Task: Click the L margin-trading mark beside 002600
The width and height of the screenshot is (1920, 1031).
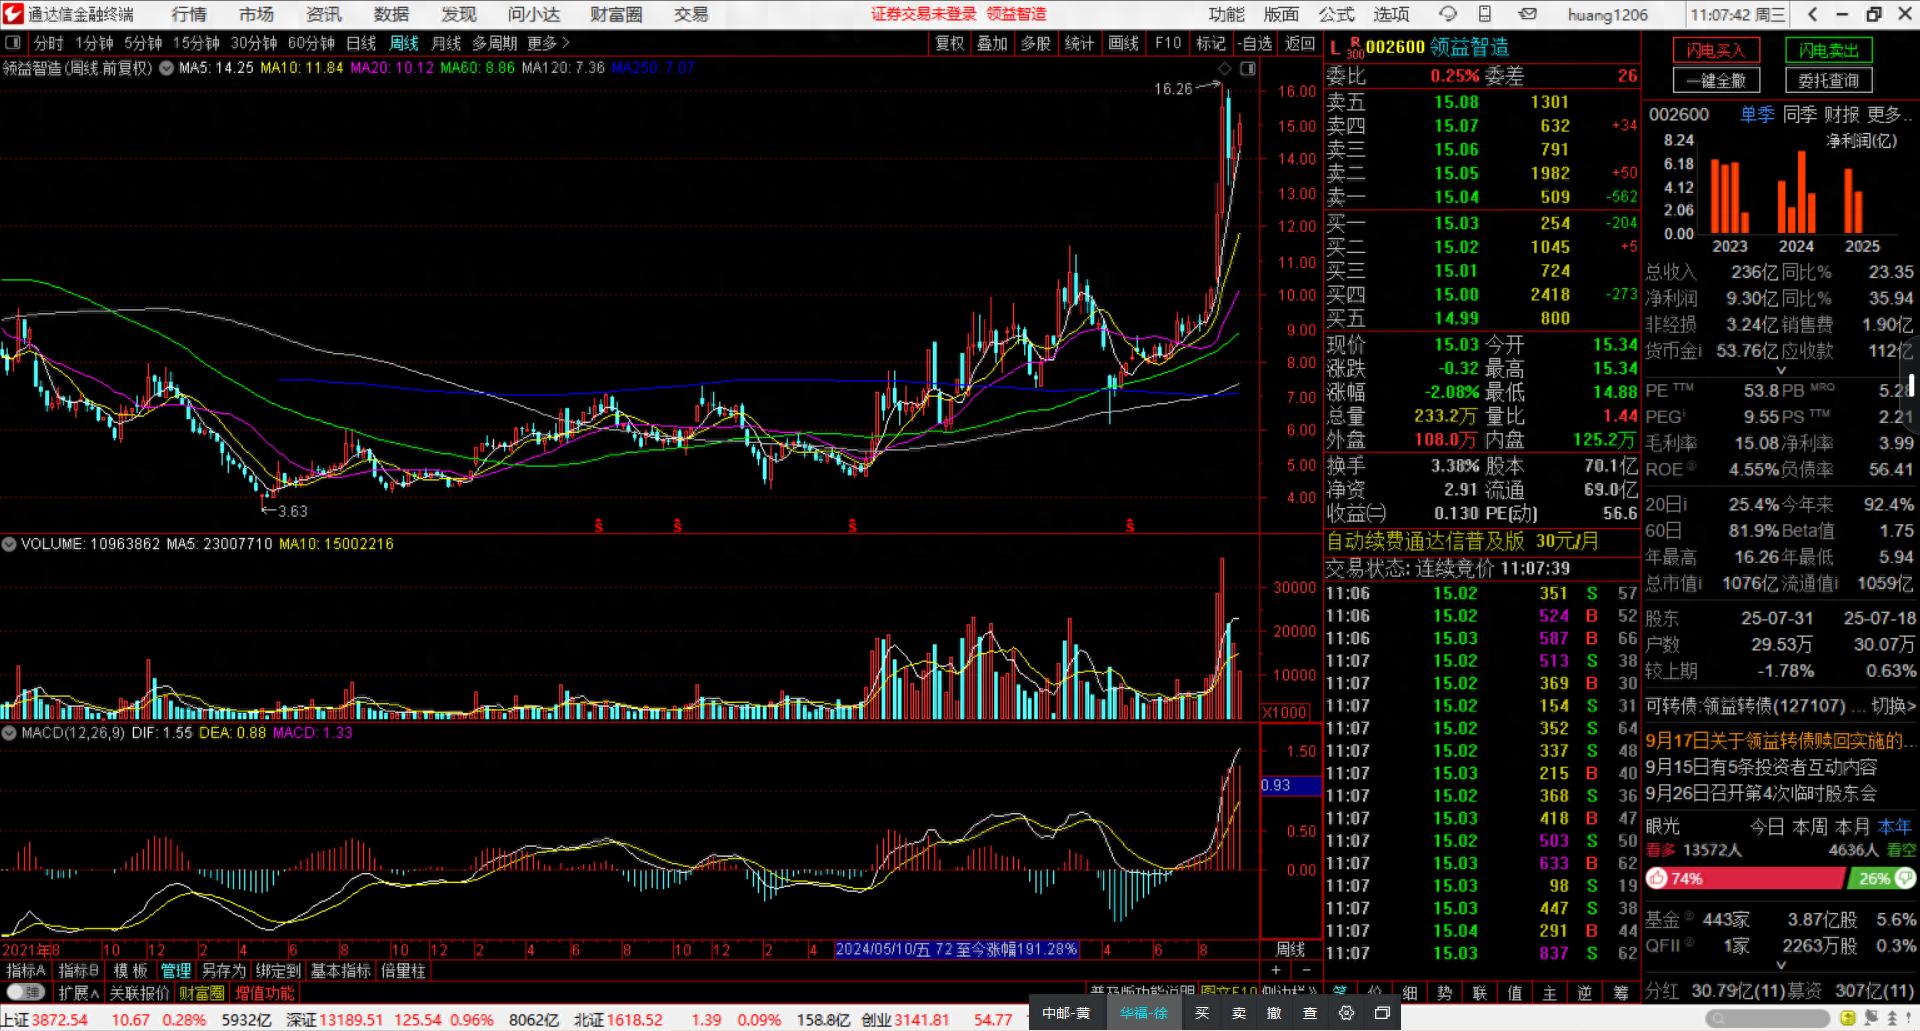Action: pos(1334,47)
